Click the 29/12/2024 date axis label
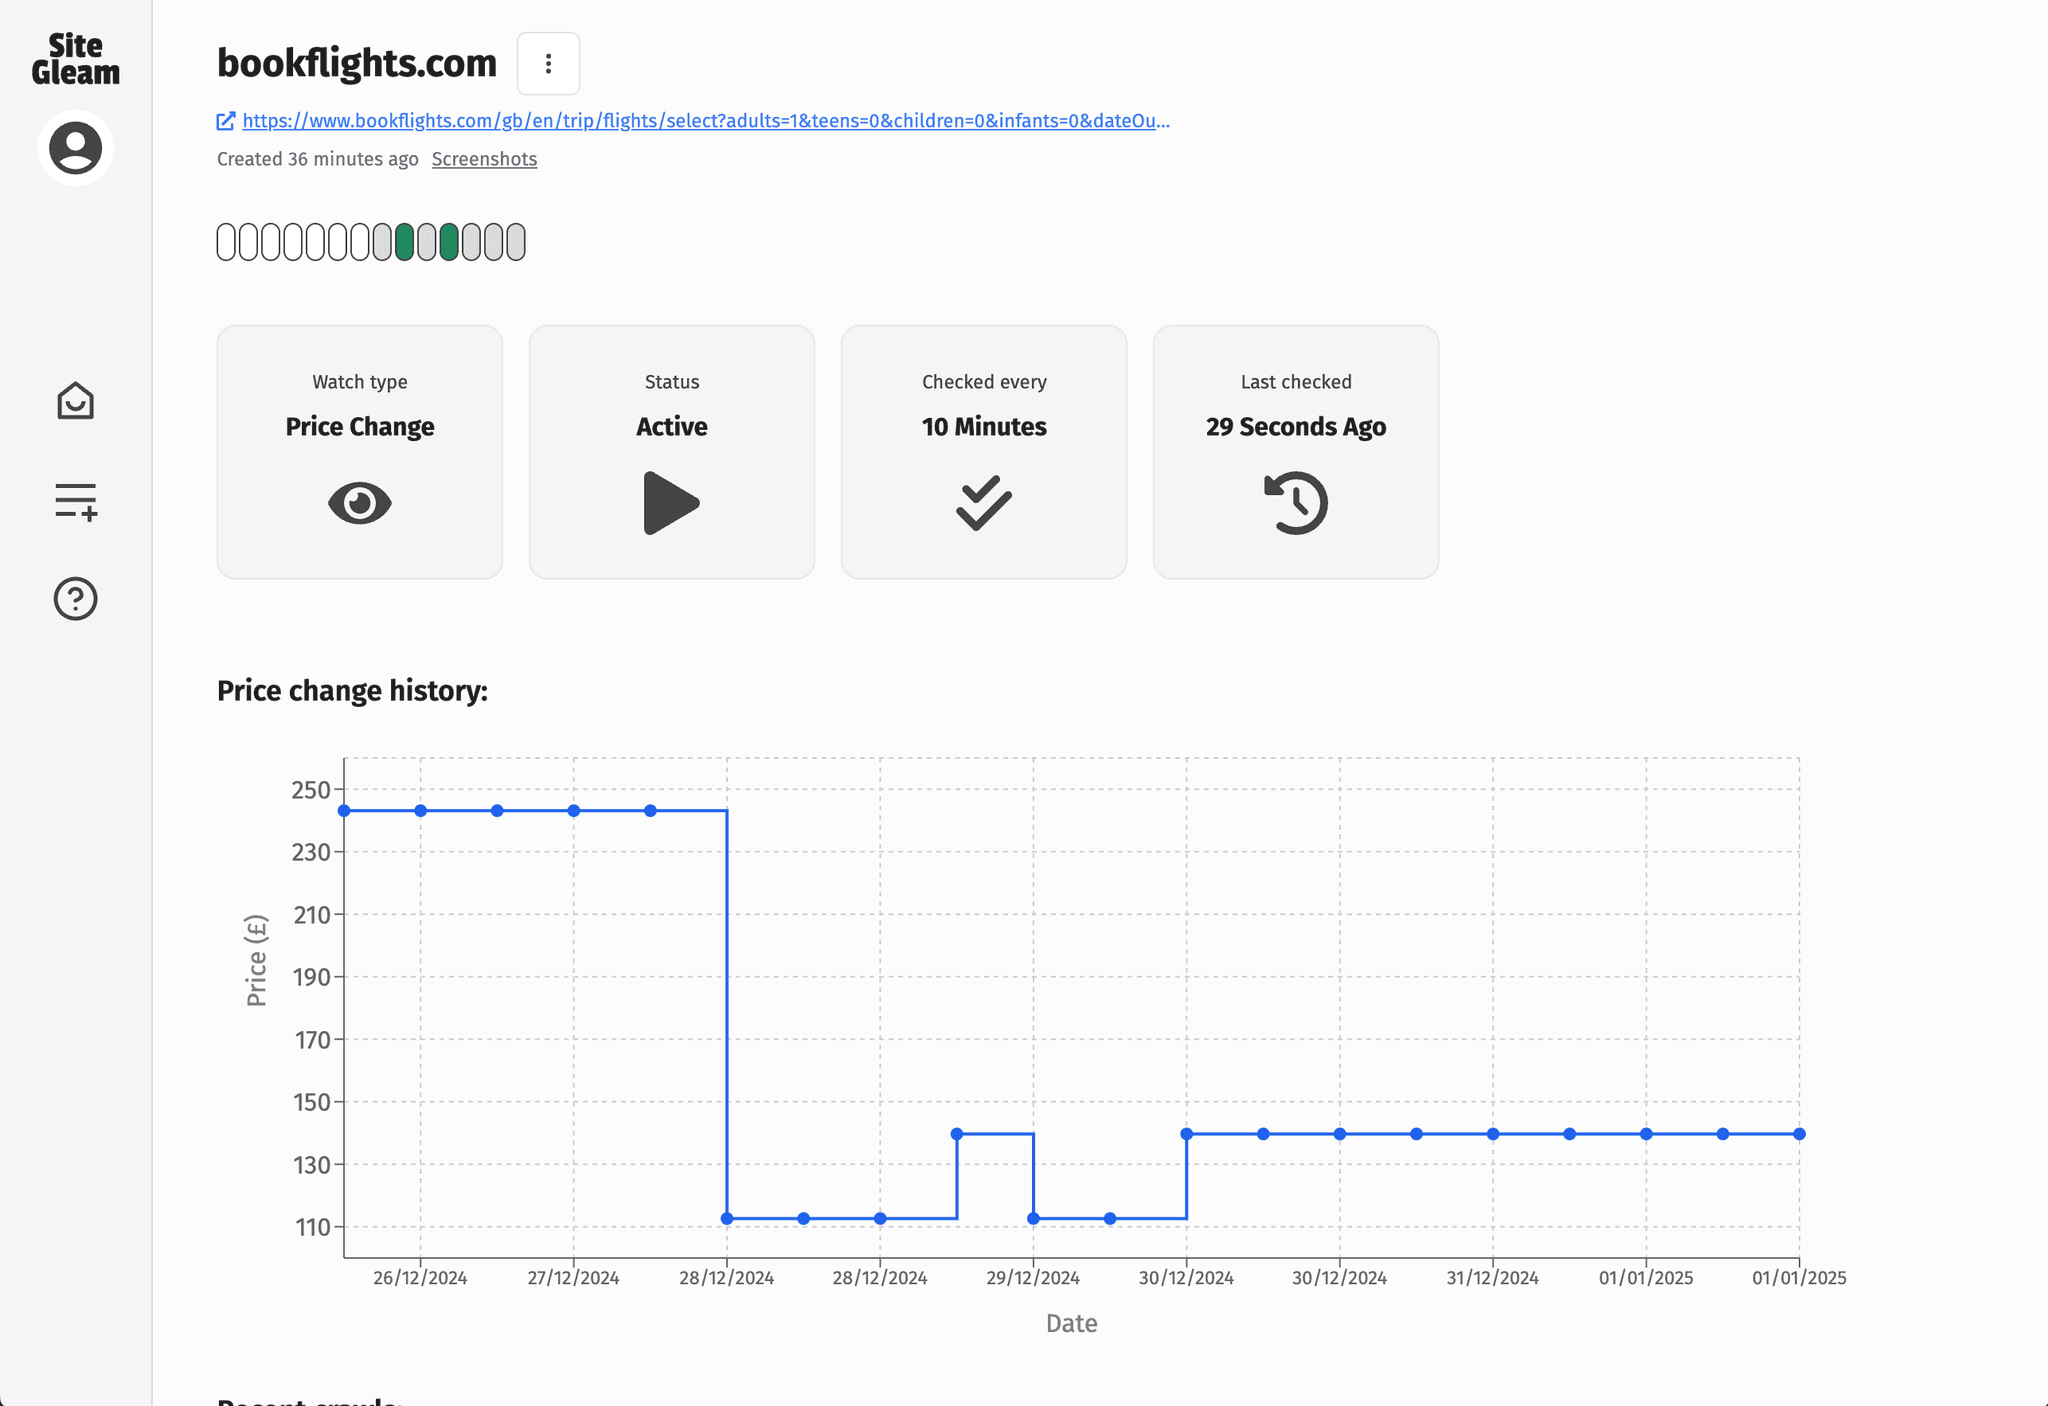 tap(1033, 1278)
